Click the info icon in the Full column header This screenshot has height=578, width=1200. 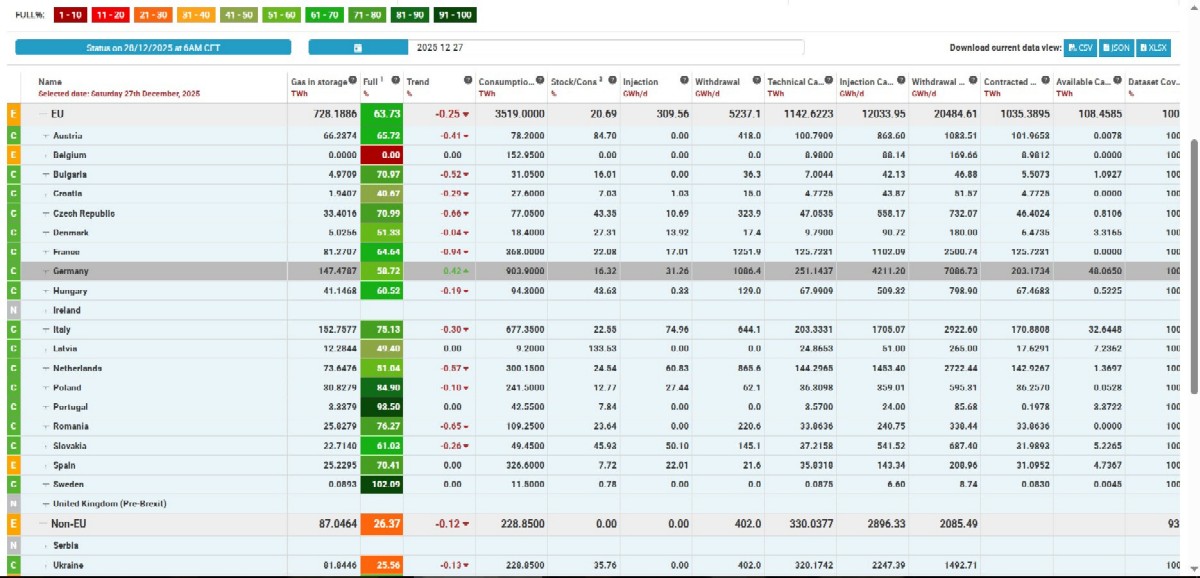tap(396, 81)
